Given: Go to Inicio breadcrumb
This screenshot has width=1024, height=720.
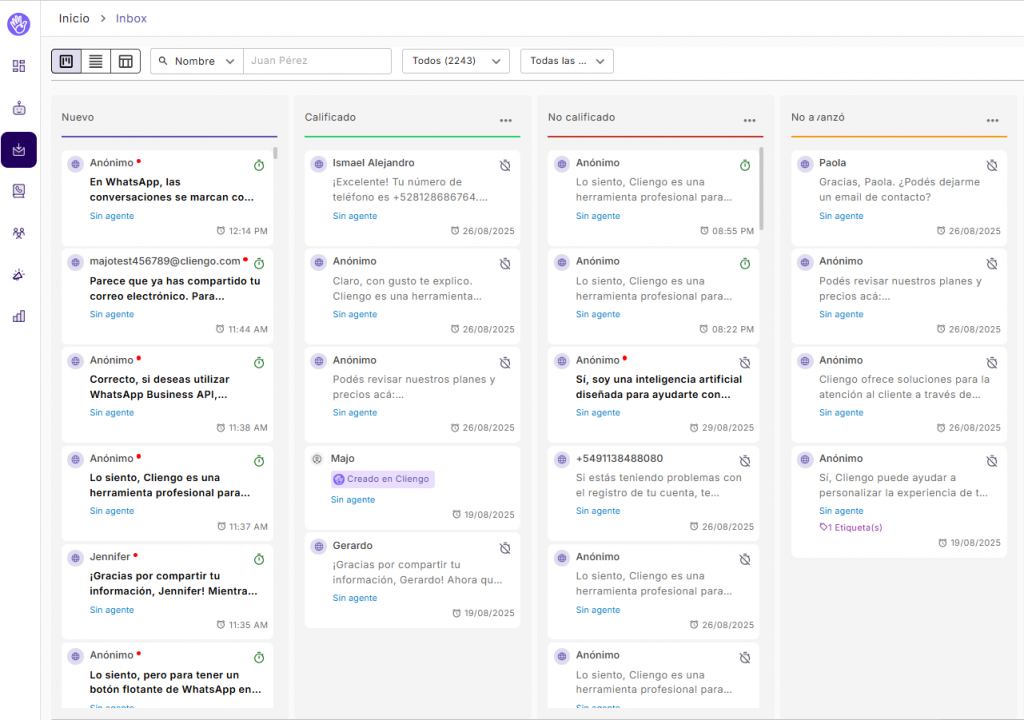Looking at the screenshot, I should pyautogui.click(x=74, y=18).
